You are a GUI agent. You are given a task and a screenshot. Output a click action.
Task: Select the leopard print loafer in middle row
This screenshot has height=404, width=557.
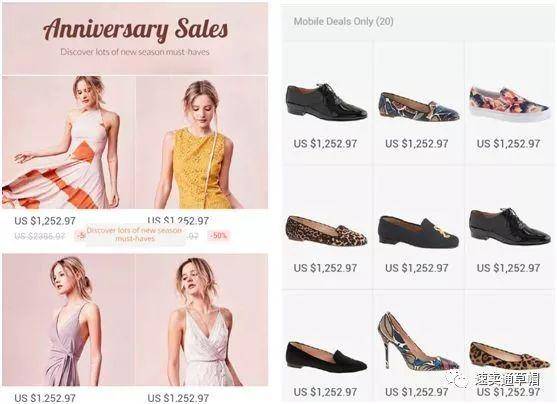pos(326,231)
